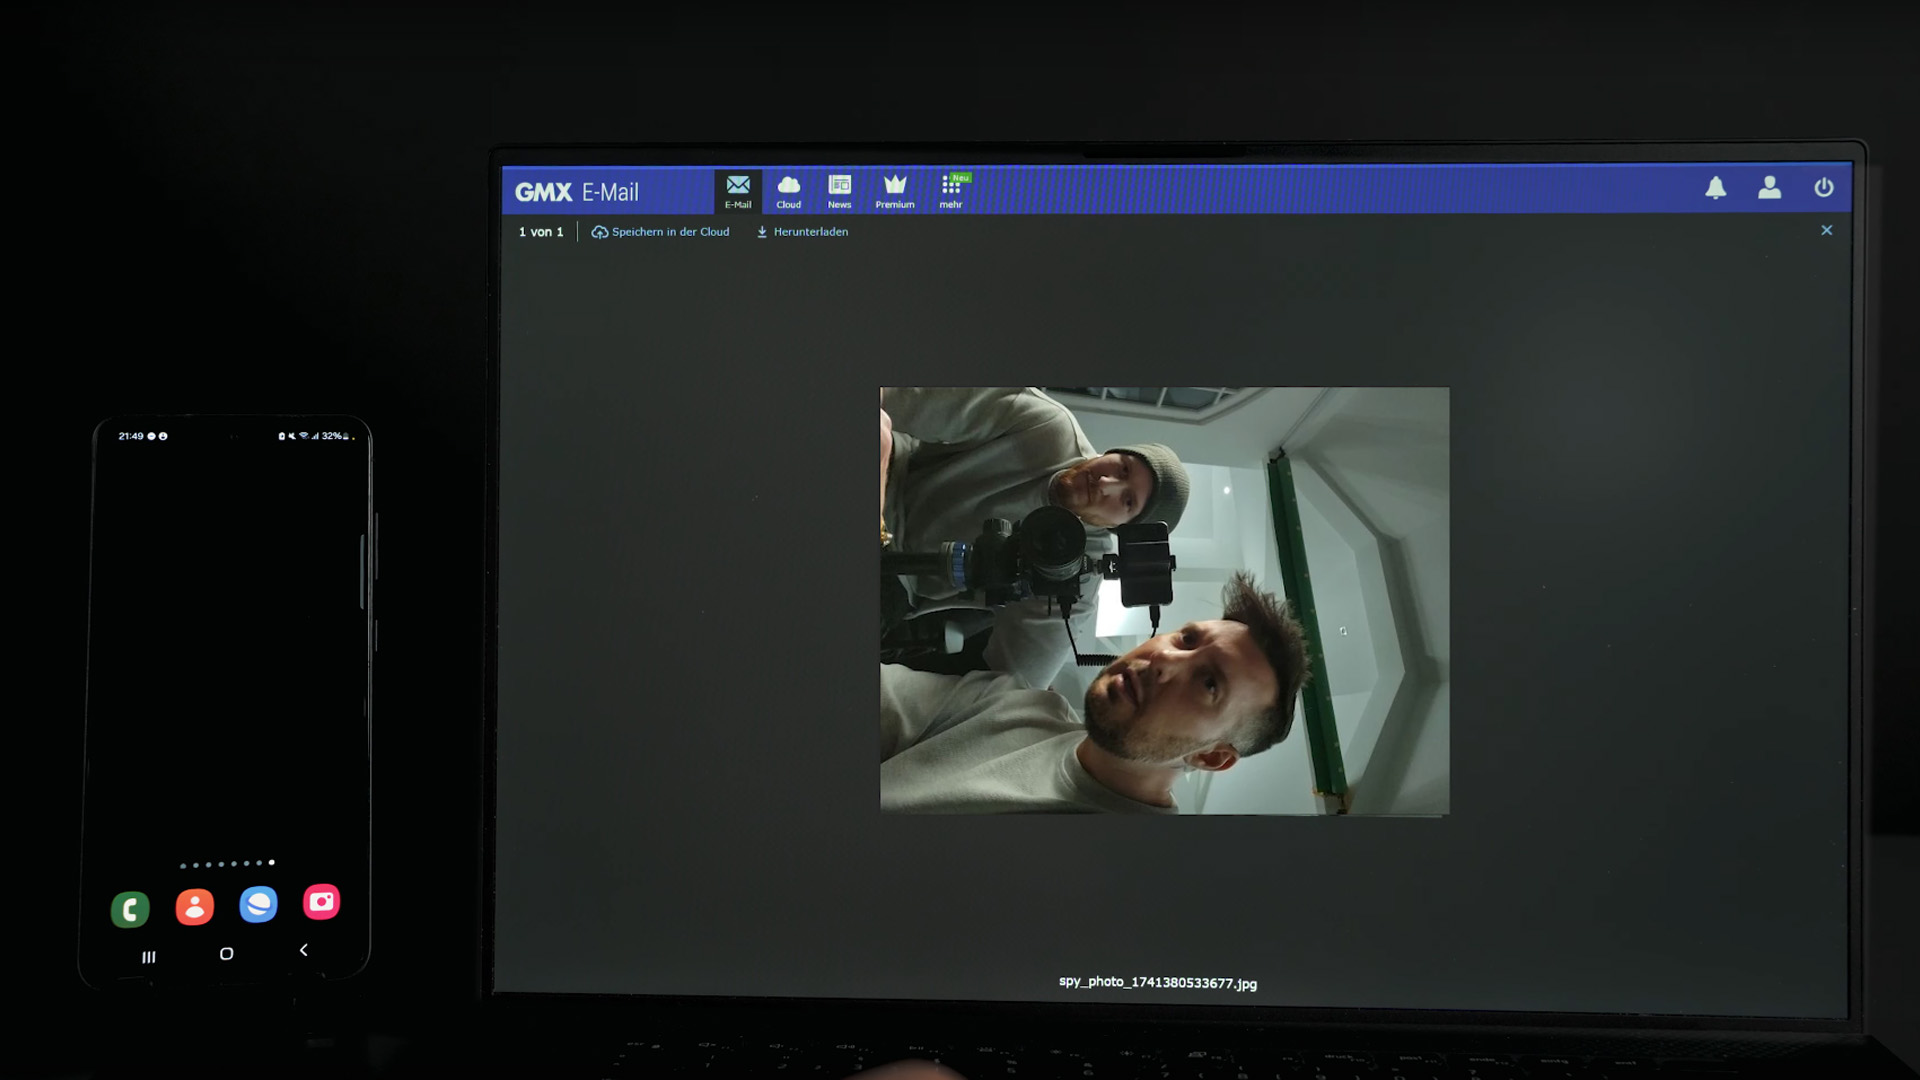Open the Samsung Internet browser app
Image resolution: width=1920 pixels, height=1080 pixels.
(258, 904)
